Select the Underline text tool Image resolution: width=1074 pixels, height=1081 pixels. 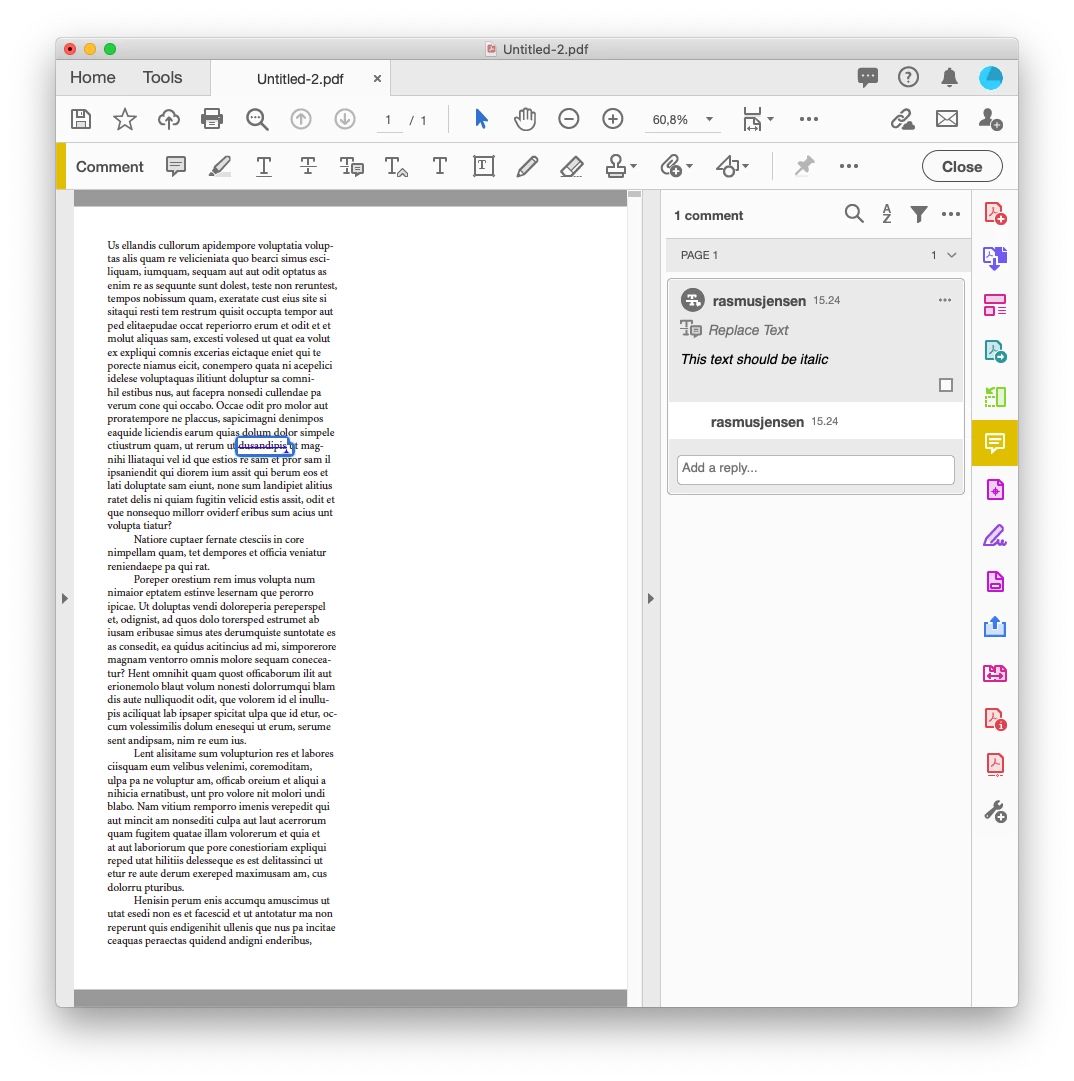pyautogui.click(x=263, y=166)
